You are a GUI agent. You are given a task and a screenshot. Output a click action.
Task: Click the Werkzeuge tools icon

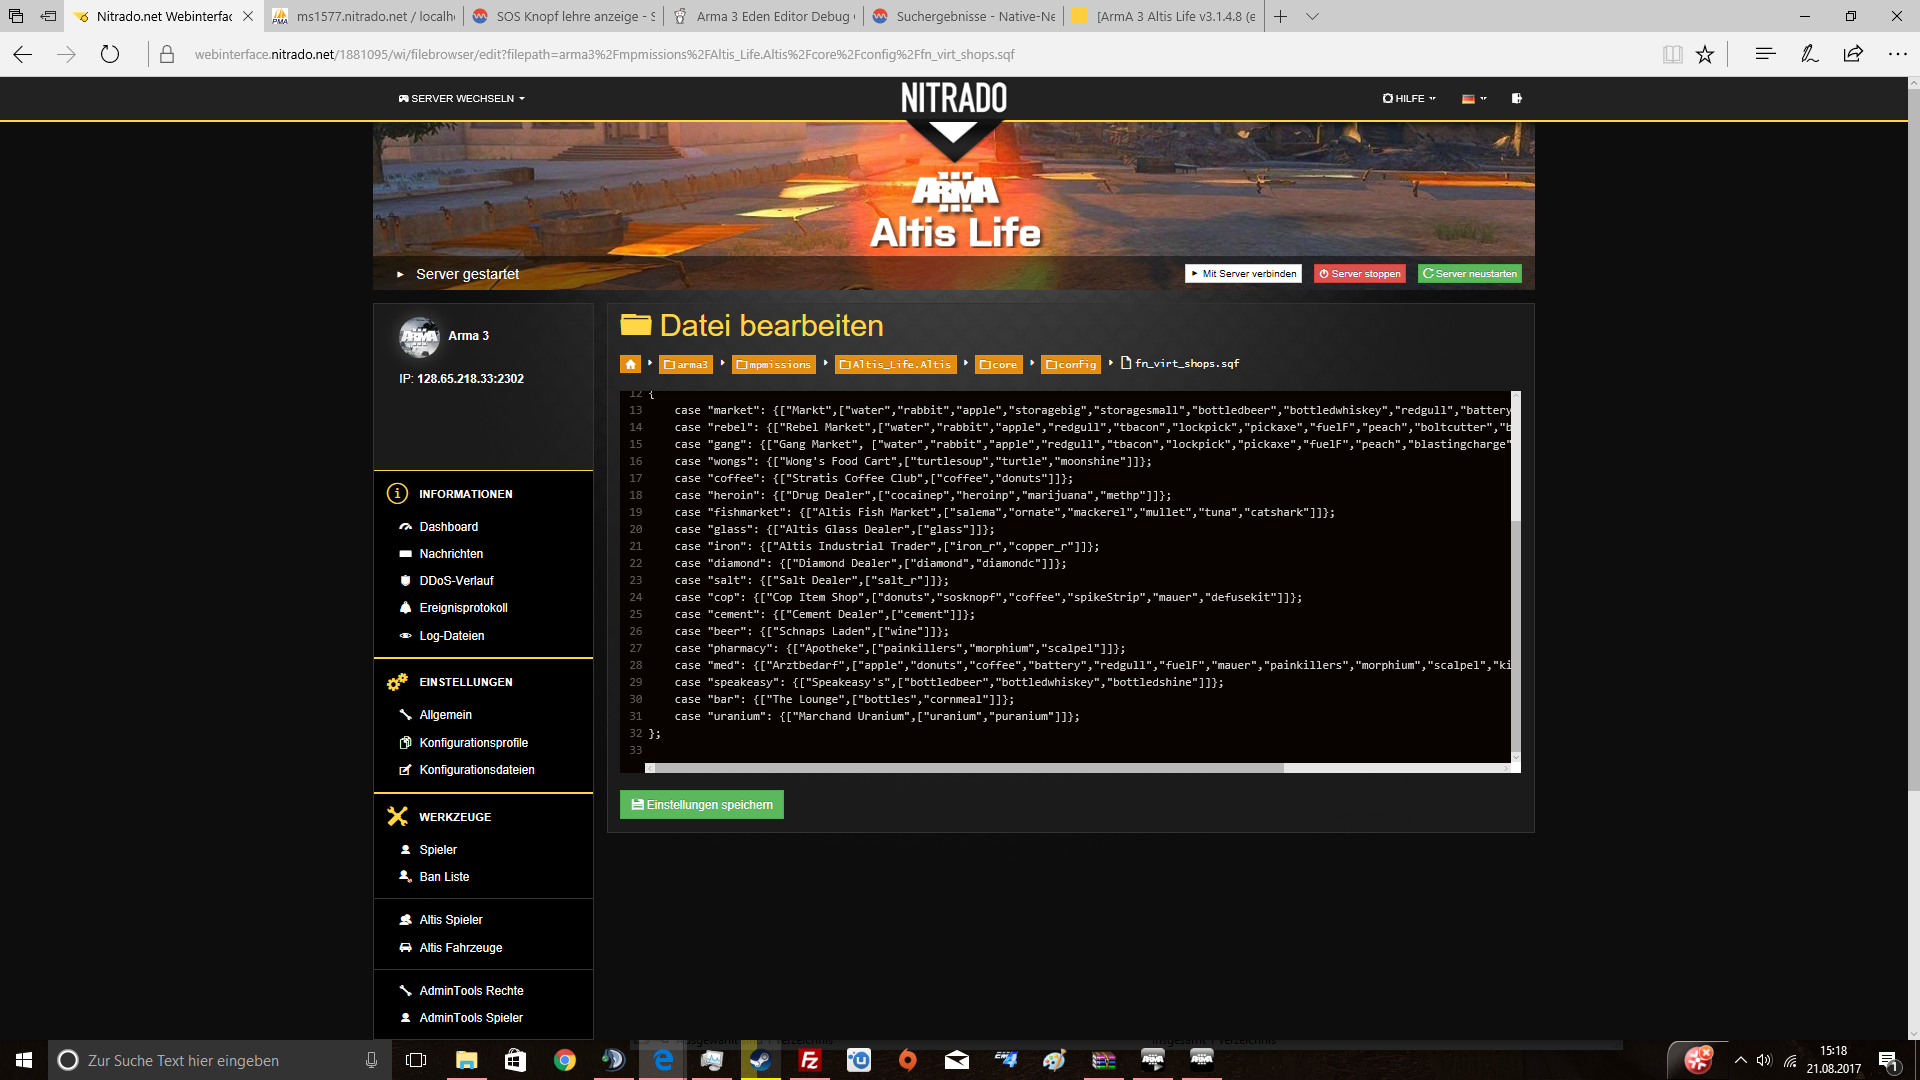pos(397,817)
